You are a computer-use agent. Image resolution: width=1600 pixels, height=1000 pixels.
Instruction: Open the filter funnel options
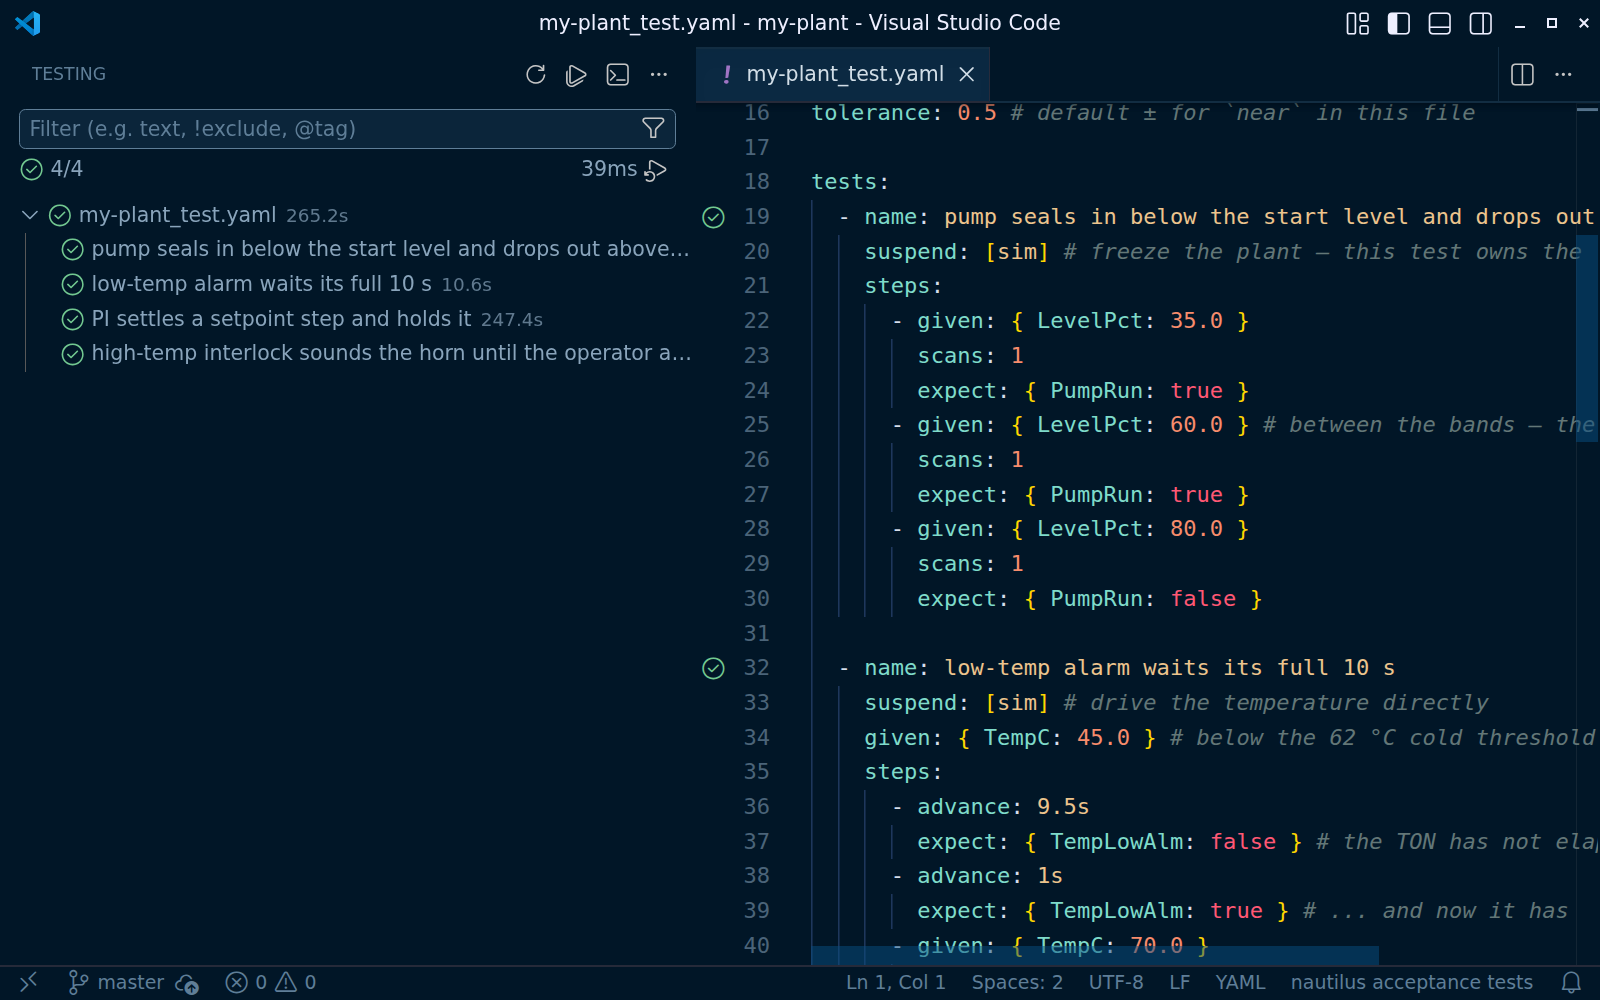point(653,128)
